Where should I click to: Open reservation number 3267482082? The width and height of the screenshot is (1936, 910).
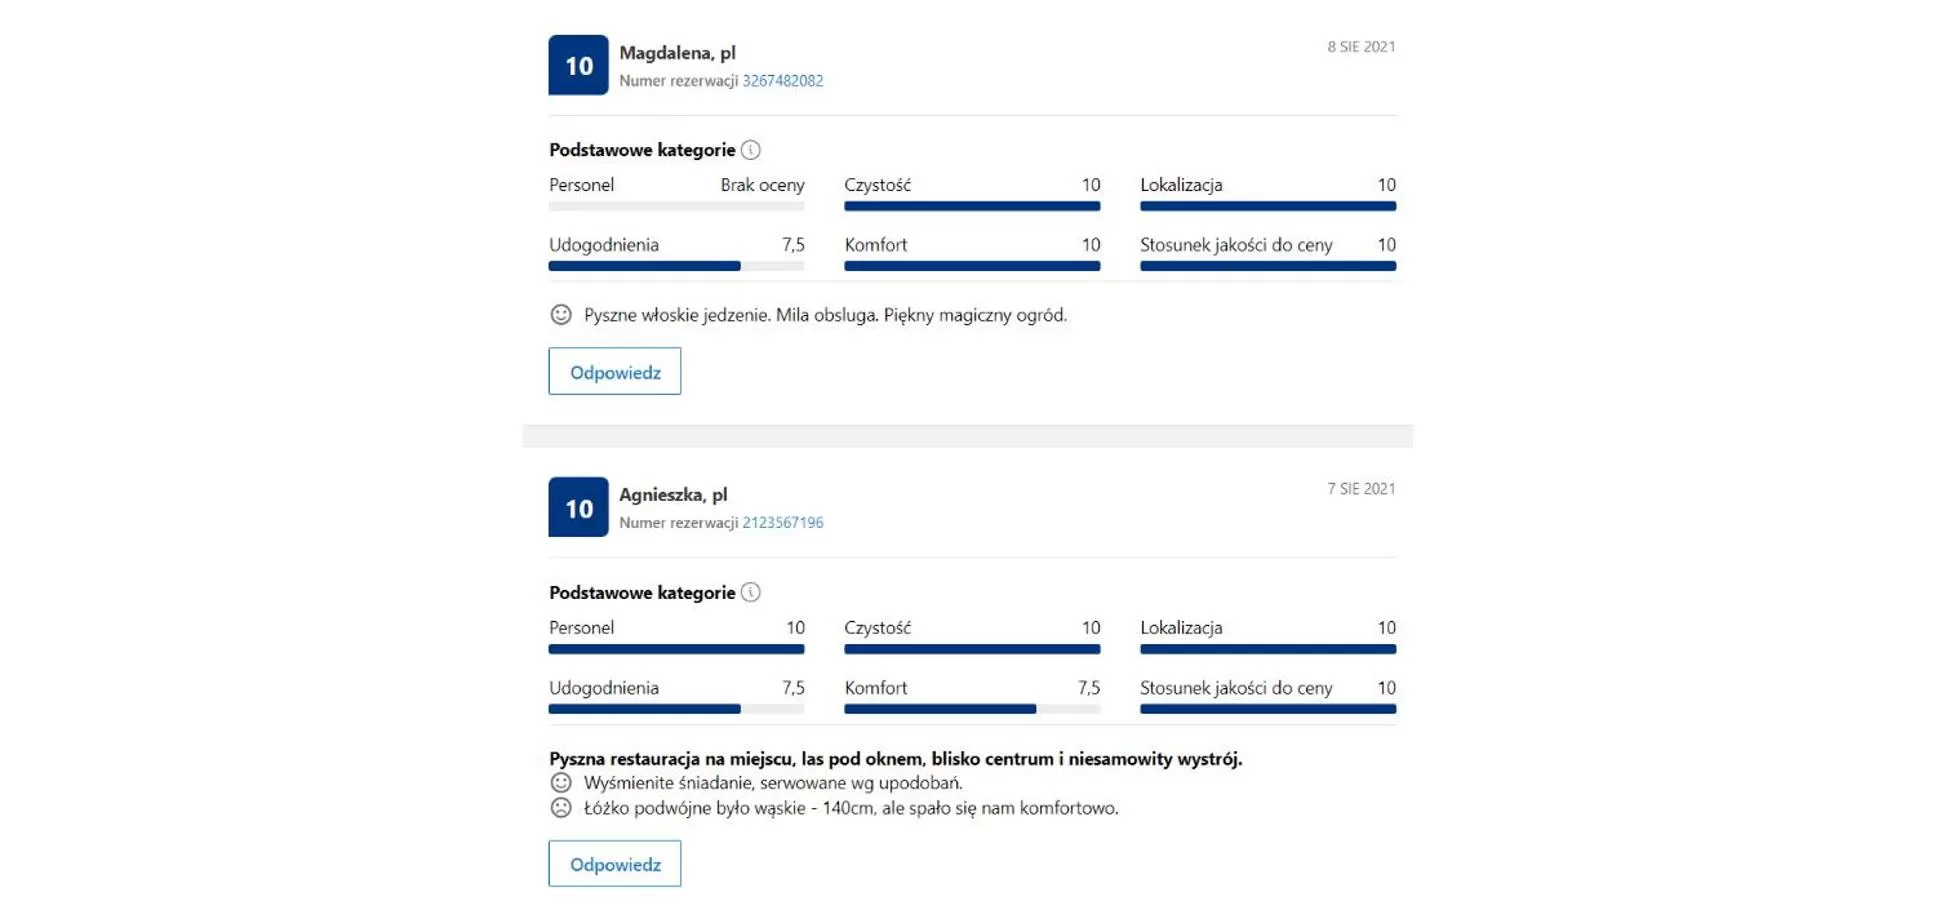[x=782, y=81]
